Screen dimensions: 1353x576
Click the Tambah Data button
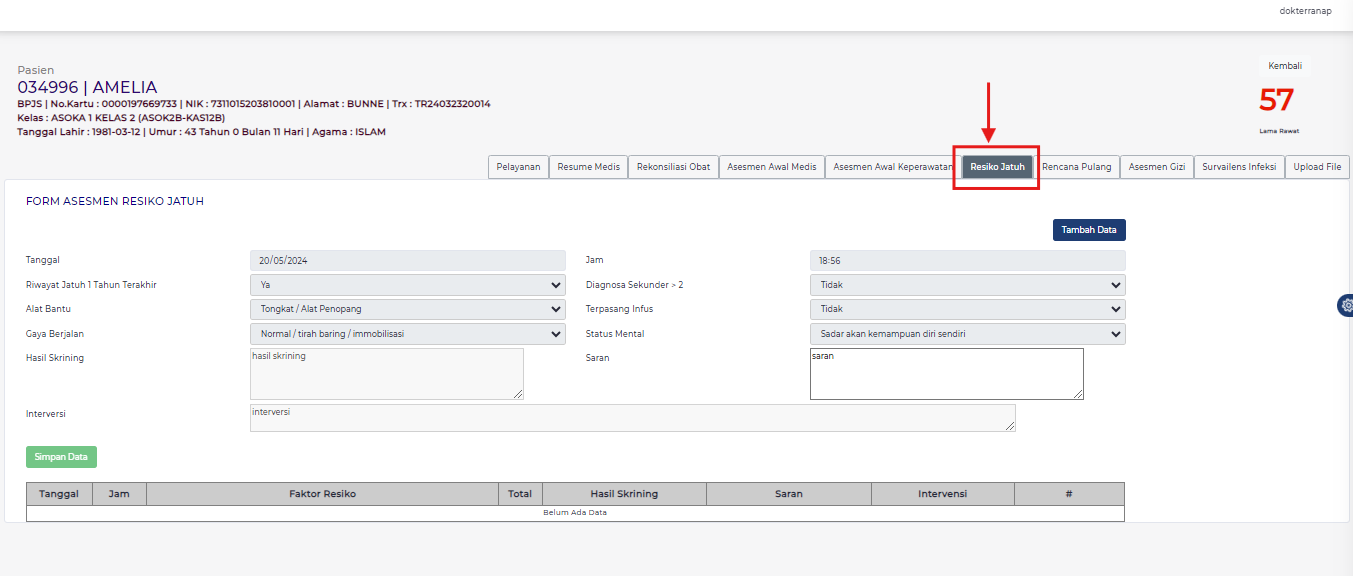(1089, 230)
